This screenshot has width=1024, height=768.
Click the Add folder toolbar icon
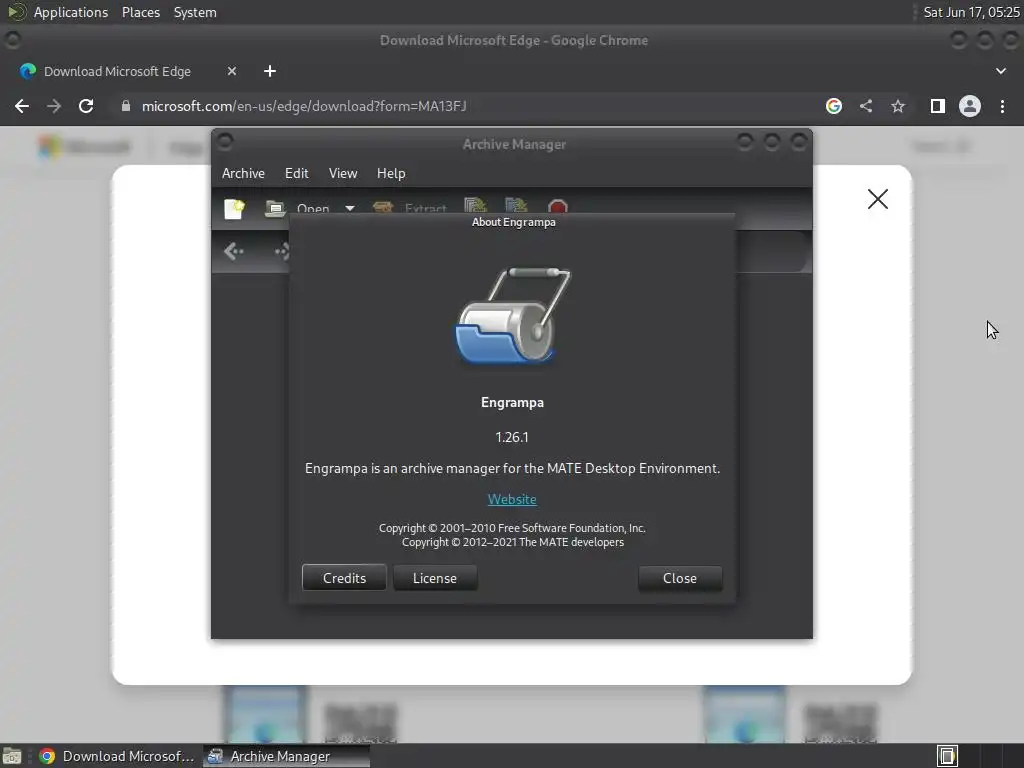516,206
